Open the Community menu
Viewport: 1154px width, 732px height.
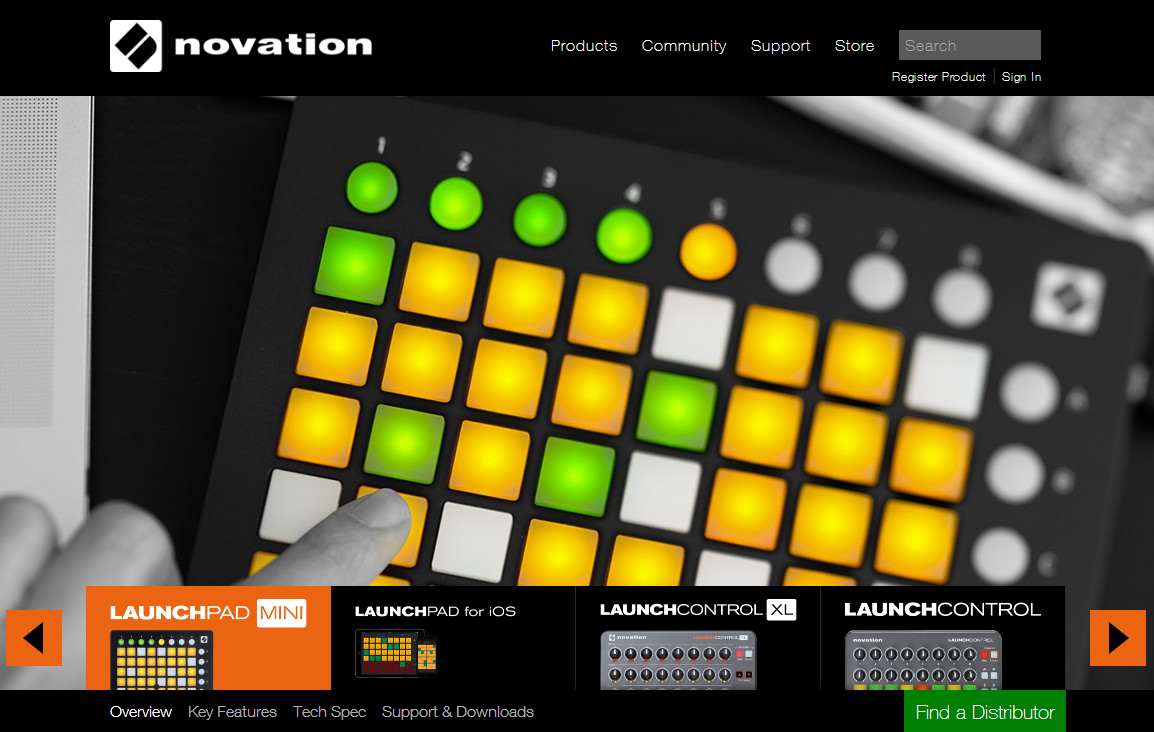(x=684, y=46)
